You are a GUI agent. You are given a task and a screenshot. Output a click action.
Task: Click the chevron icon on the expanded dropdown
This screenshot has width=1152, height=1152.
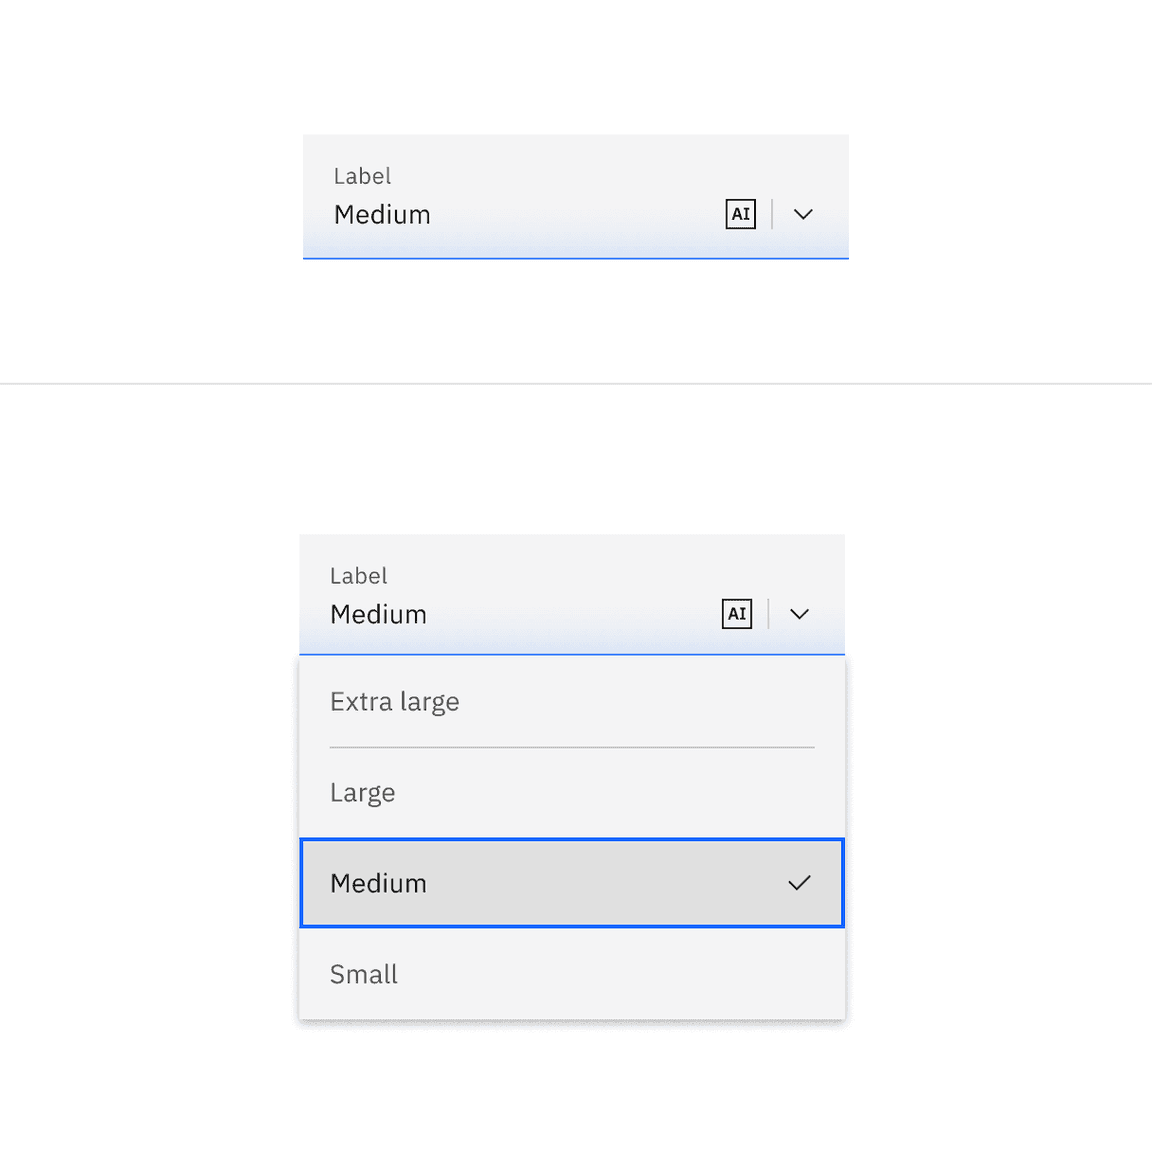click(798, 614)
